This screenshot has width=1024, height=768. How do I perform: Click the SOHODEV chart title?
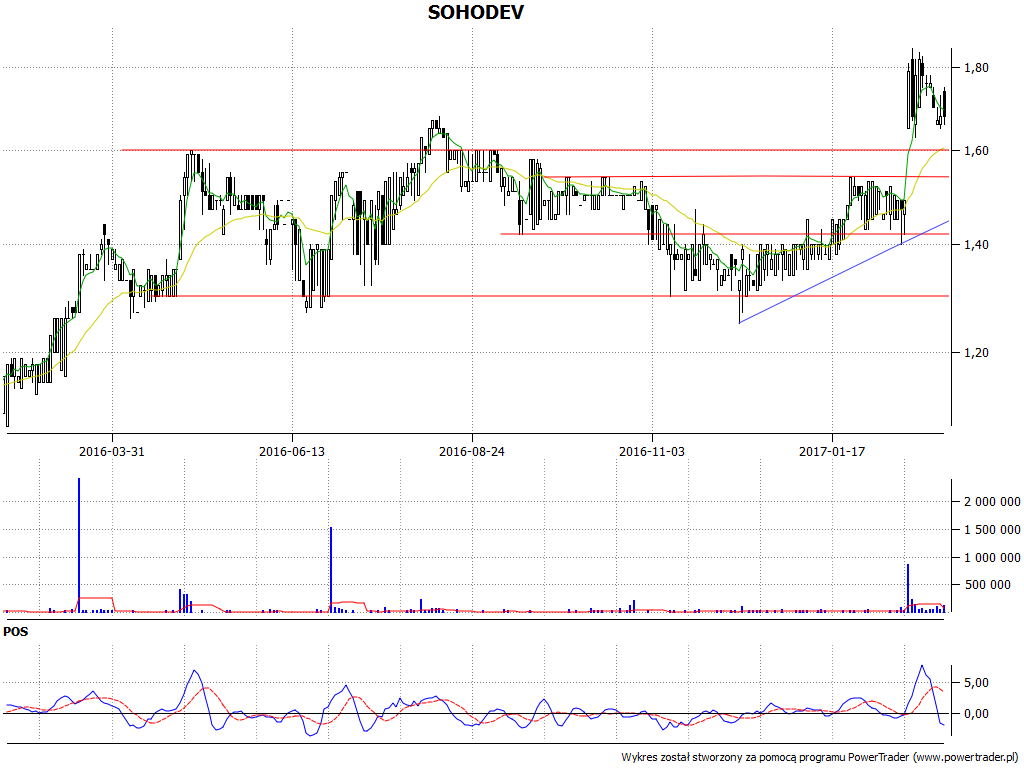[475, 12]
